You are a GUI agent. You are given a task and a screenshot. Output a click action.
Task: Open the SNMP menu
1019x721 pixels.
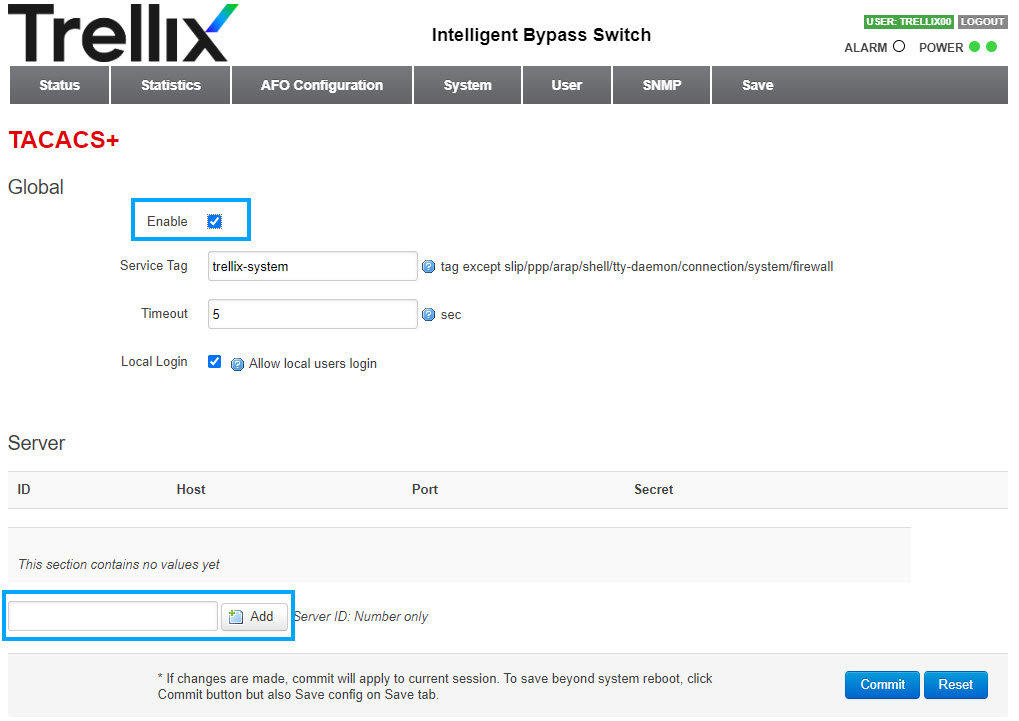pos(662,85)
